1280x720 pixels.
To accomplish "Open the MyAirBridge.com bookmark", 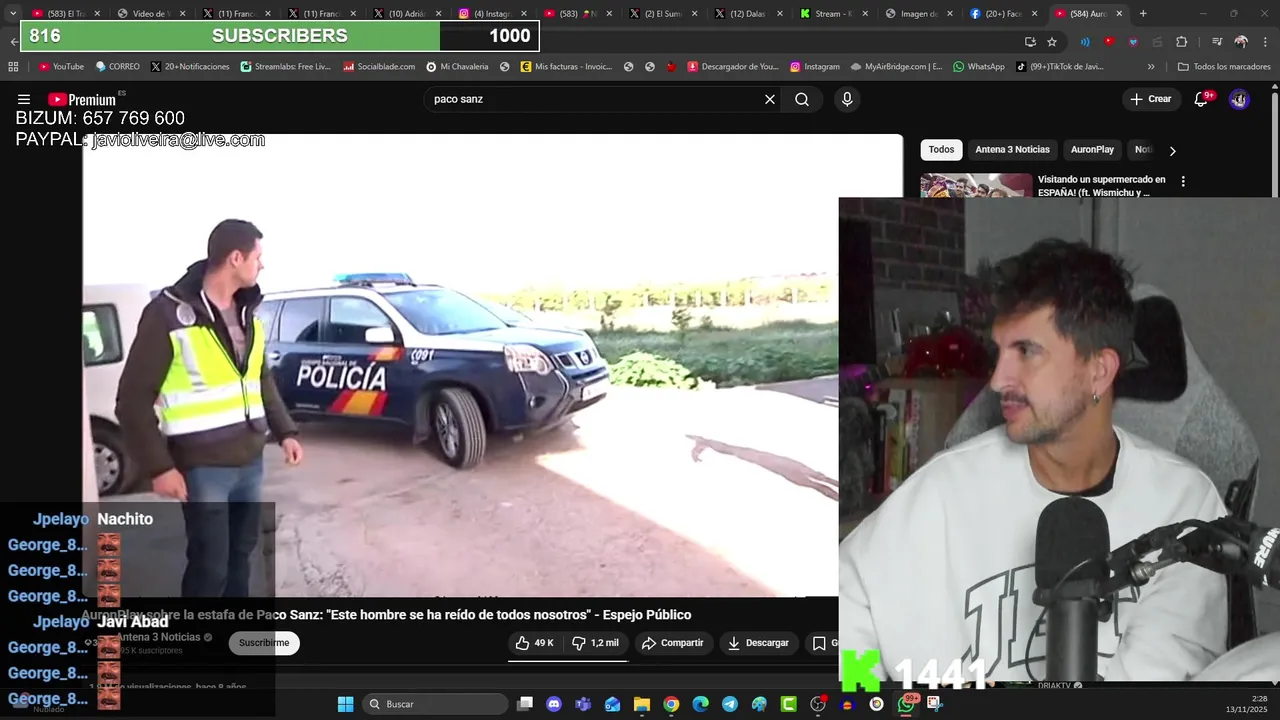I will click(896, 67).
